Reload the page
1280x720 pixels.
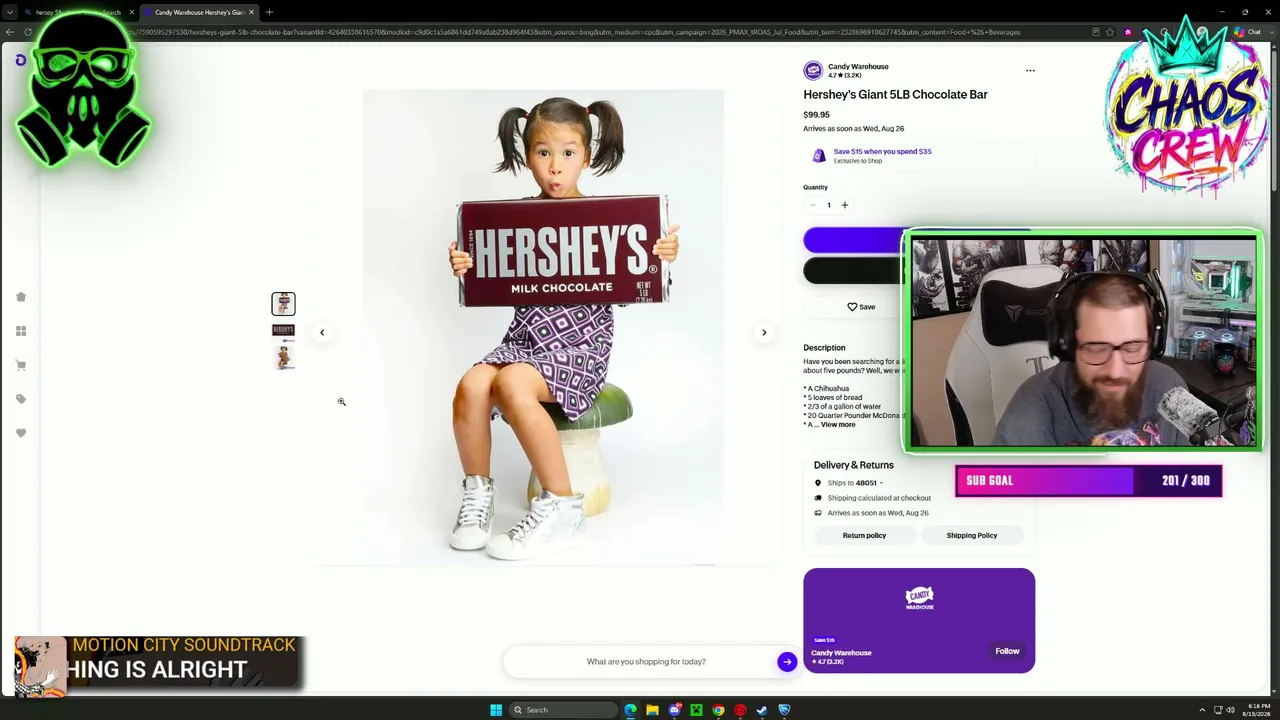28,32
